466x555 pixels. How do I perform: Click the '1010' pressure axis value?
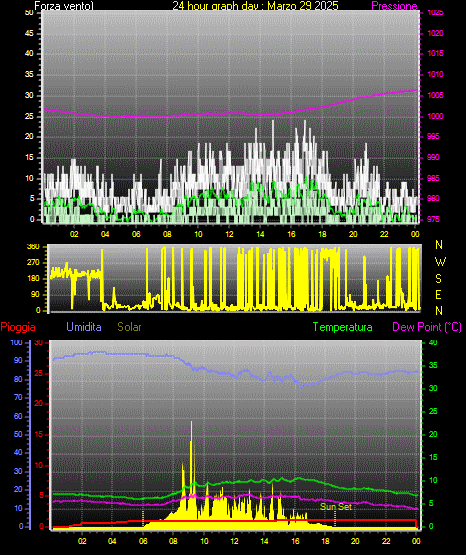coord(435,74)
